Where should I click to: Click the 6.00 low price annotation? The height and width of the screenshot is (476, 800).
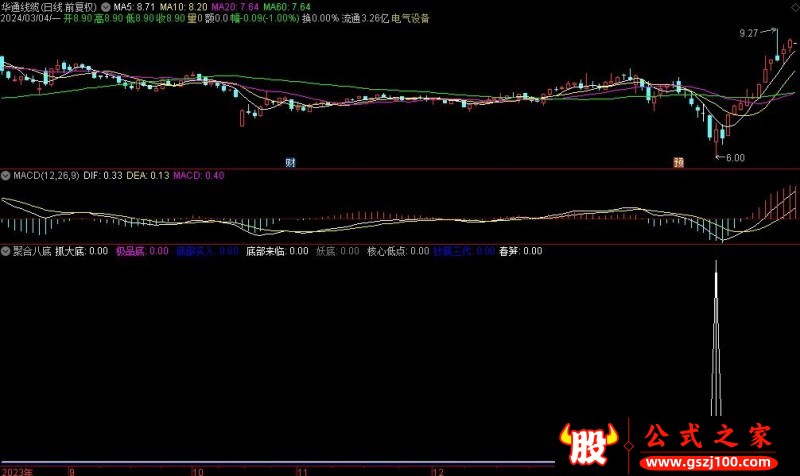[x=735, y=157]
